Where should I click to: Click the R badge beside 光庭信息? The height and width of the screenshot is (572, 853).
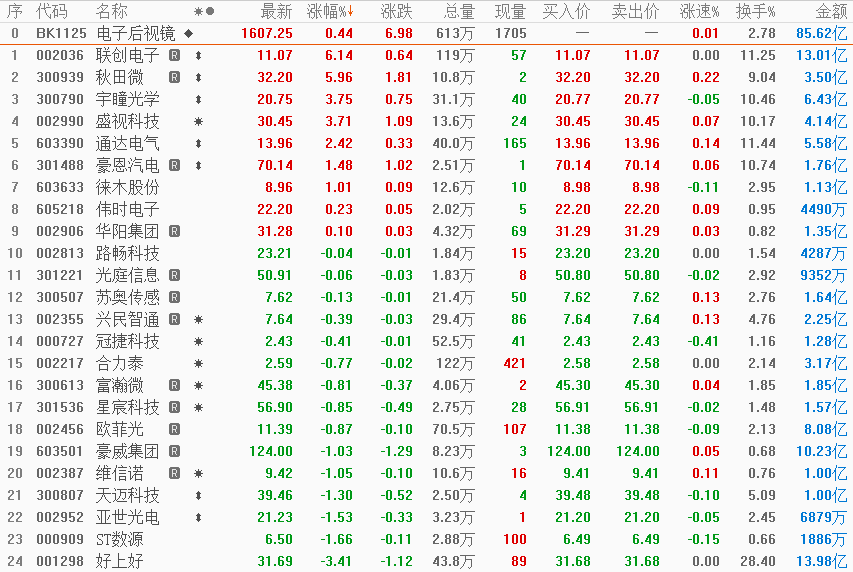pos(174,275)
